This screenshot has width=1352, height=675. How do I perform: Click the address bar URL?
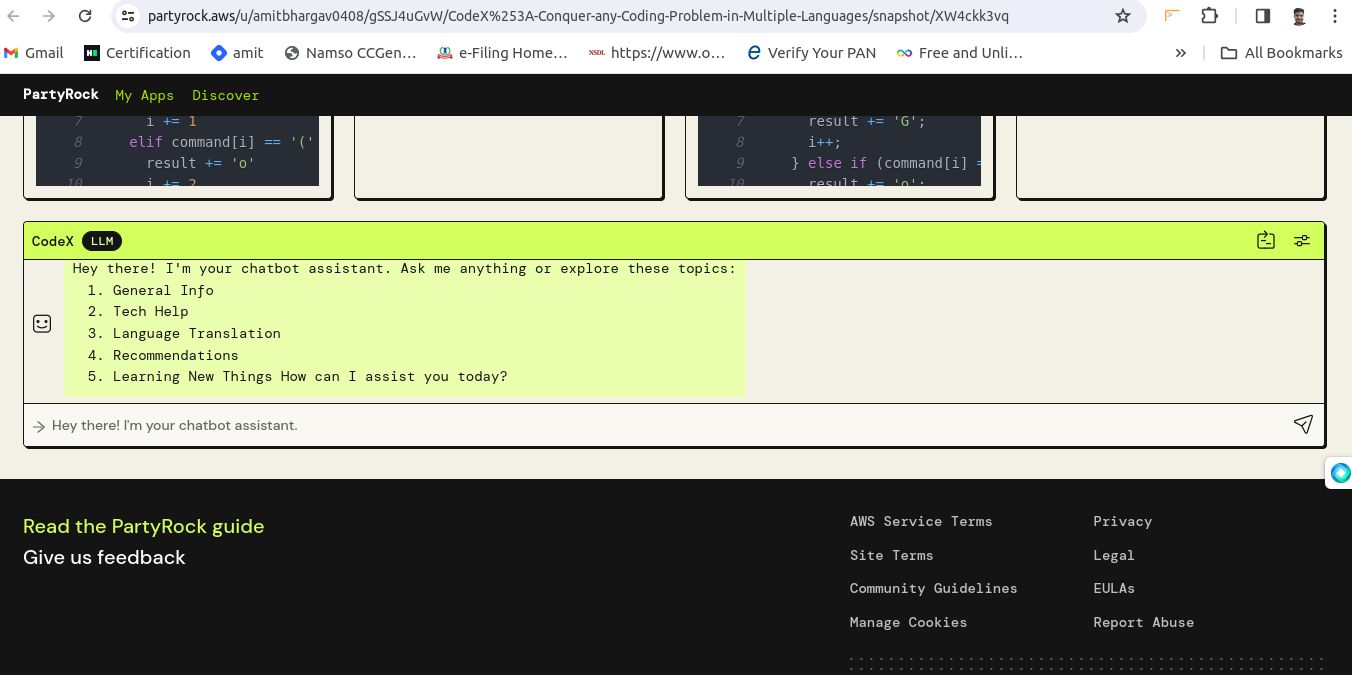click(578, 16)
